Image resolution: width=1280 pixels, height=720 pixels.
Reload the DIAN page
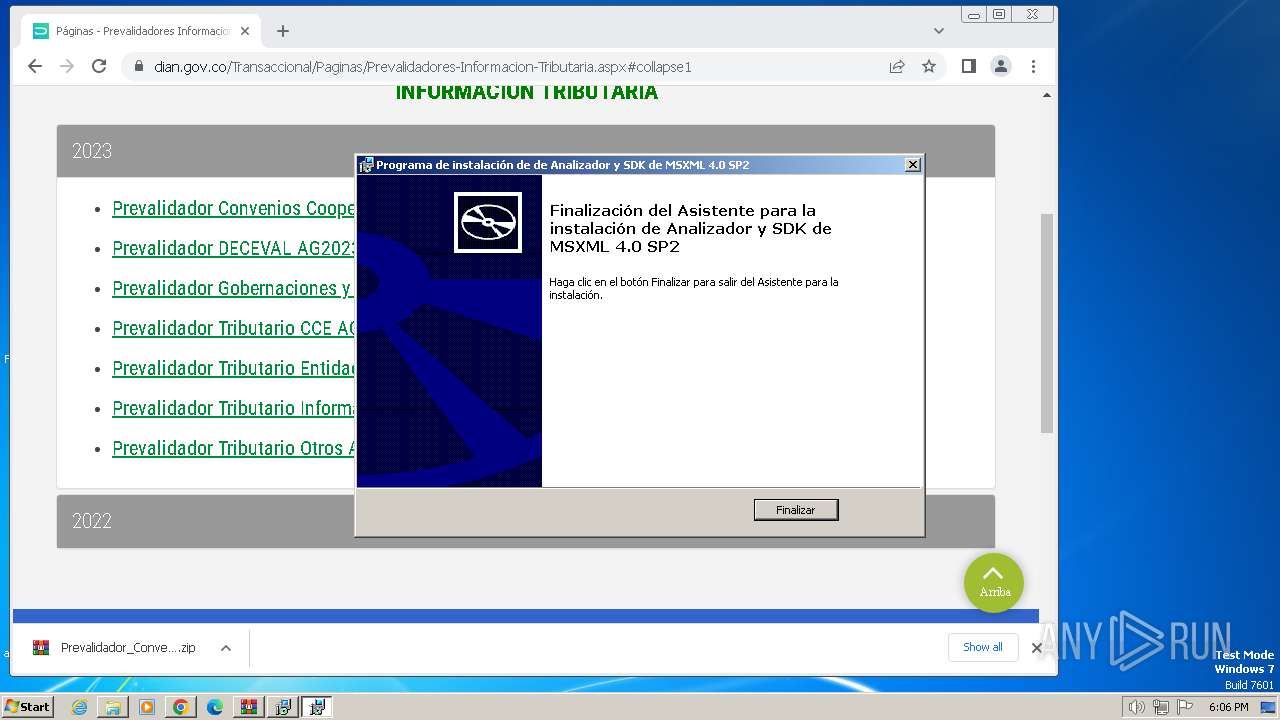click(99, 66)
